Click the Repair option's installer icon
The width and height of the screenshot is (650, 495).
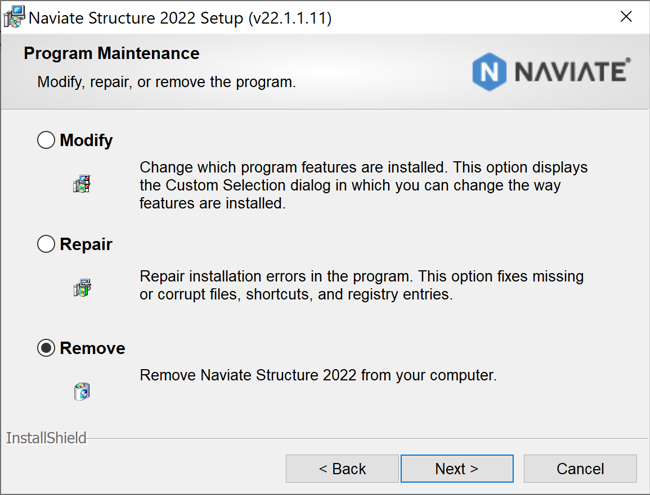(x=82, y=288)
